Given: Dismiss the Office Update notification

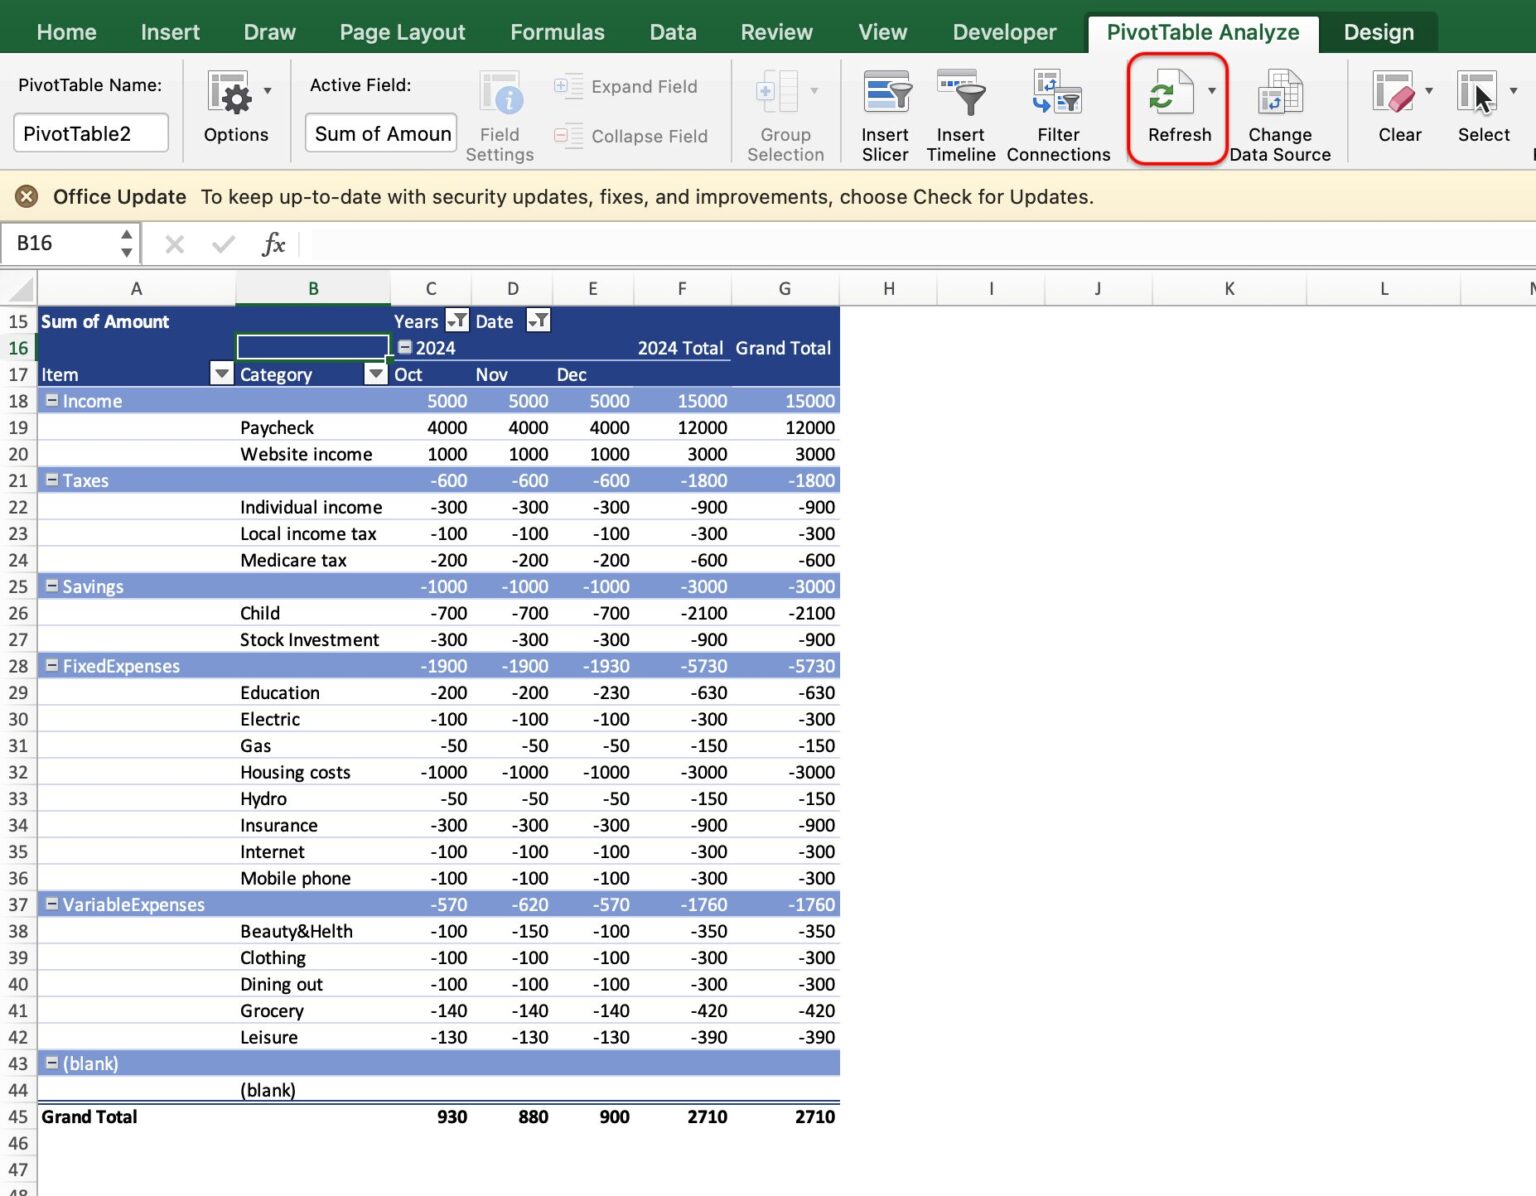Looking at the screenshot, I should [27, 196].
